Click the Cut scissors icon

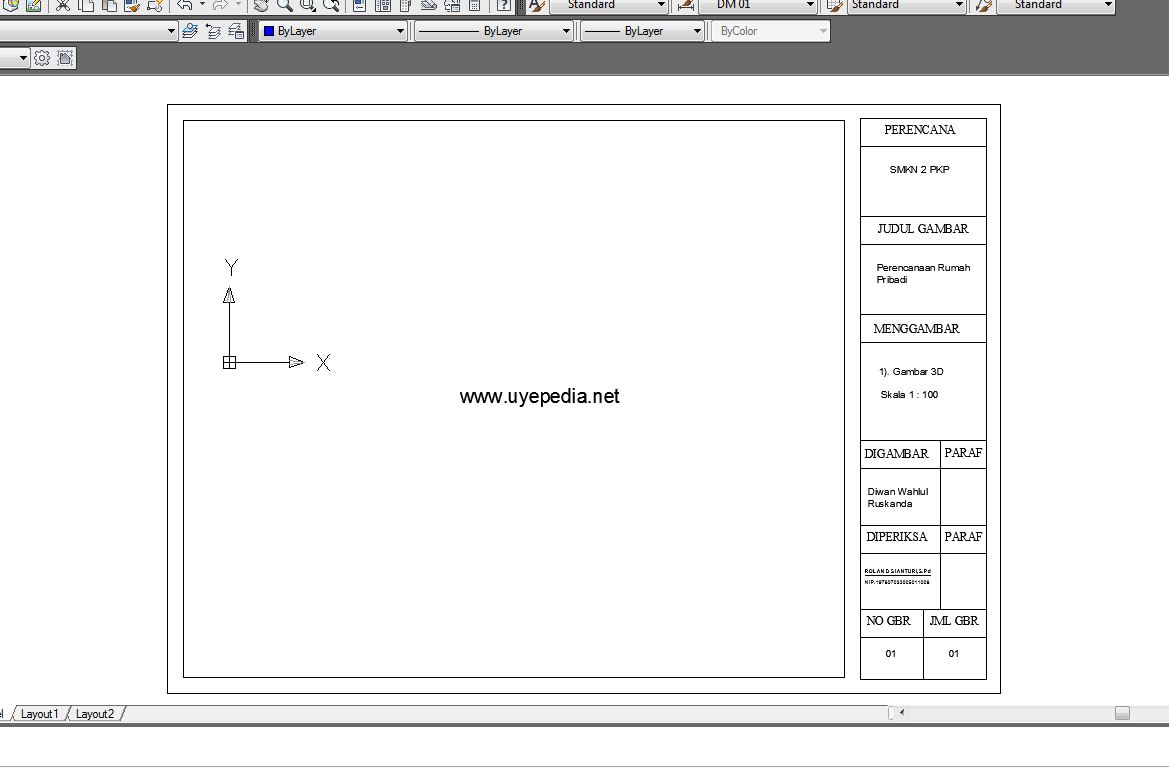(x=63, y=5)
